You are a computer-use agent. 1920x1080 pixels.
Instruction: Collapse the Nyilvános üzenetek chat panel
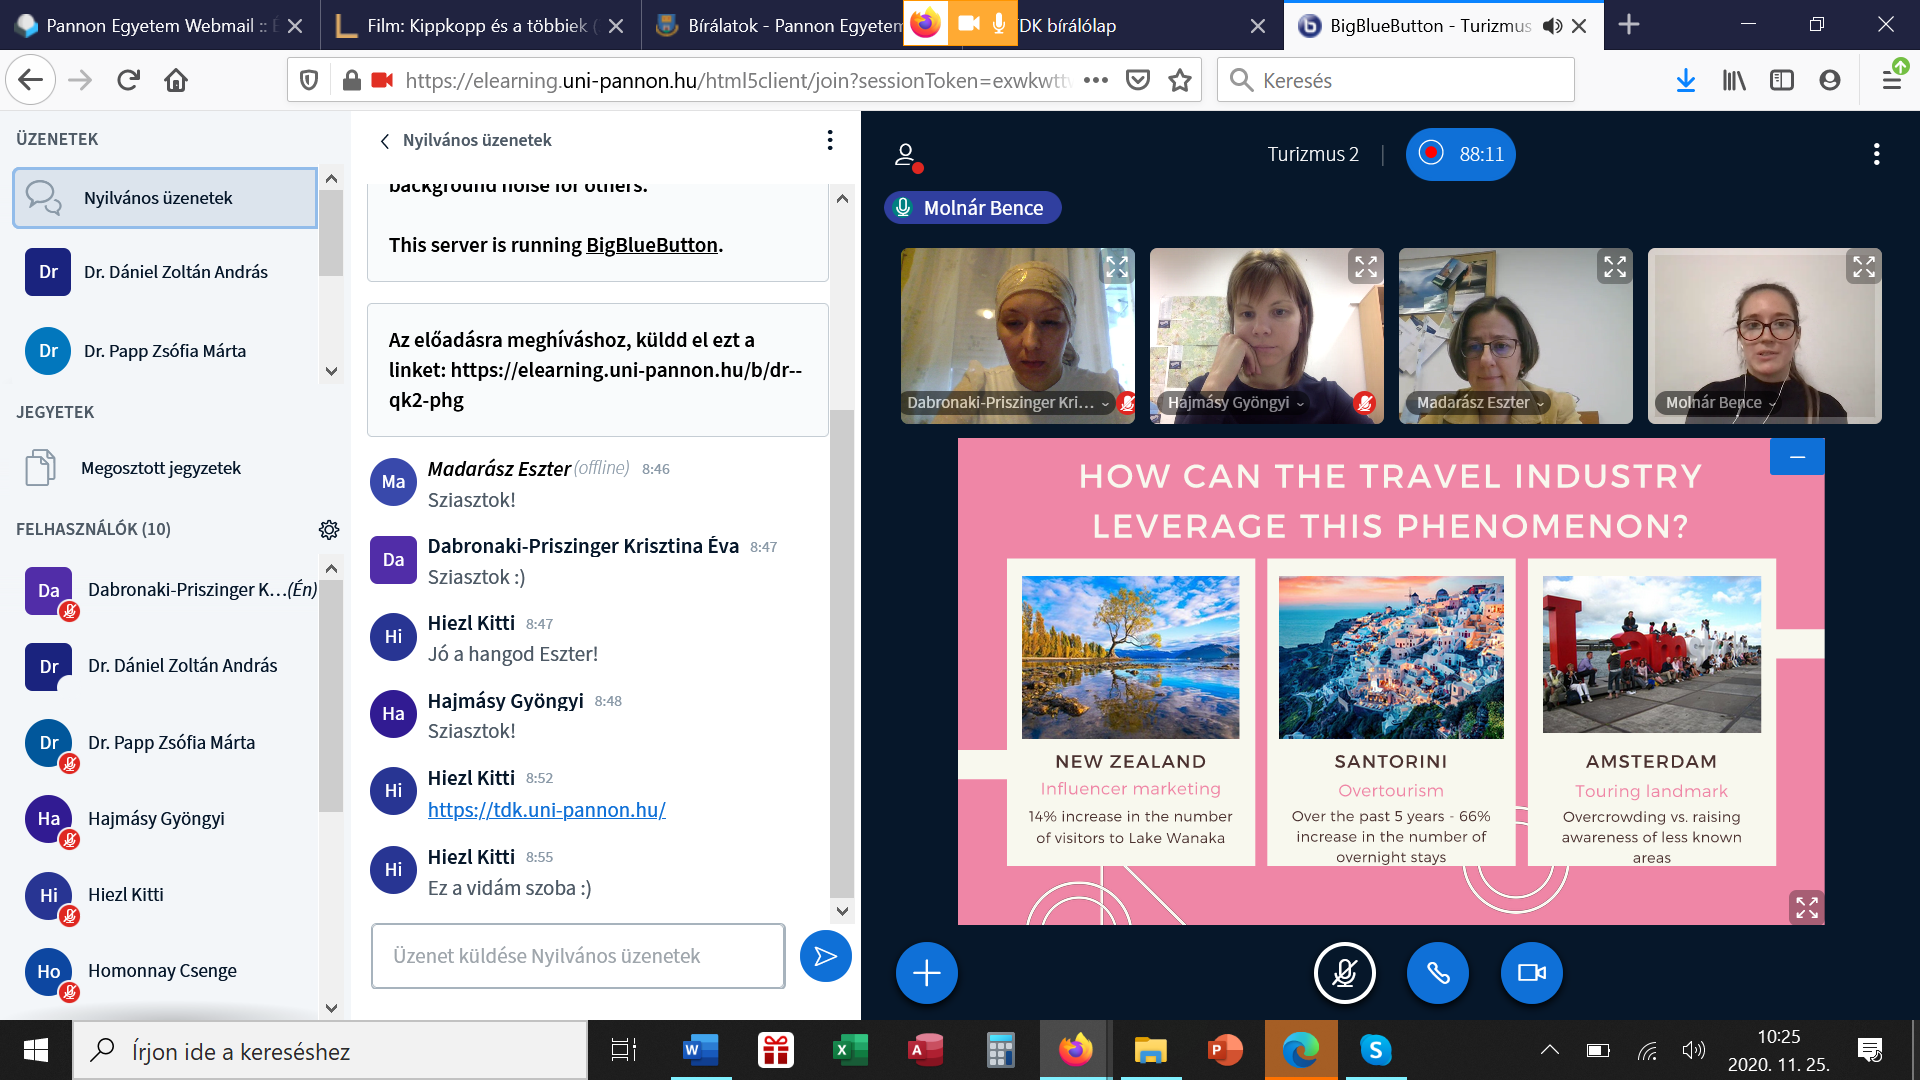(385, 141)
